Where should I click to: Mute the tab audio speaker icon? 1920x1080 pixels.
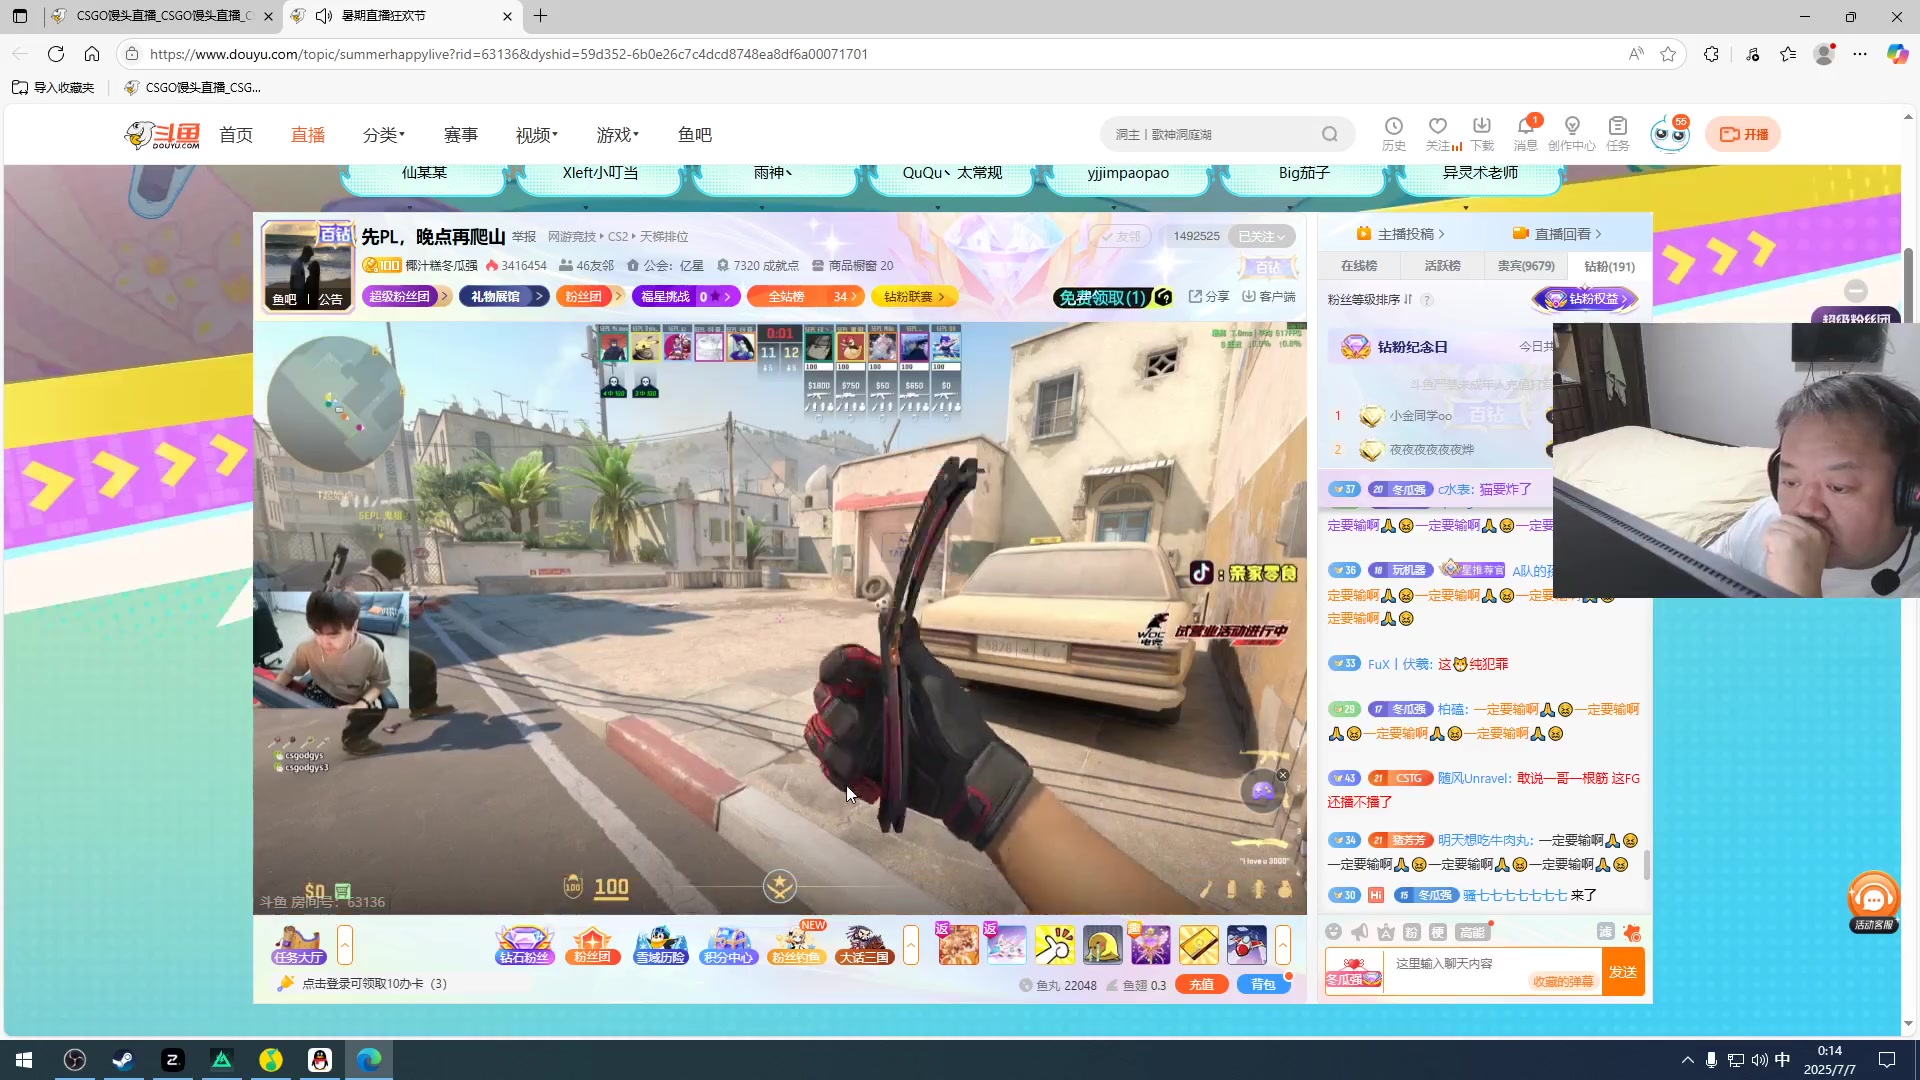tap(323, 16)
